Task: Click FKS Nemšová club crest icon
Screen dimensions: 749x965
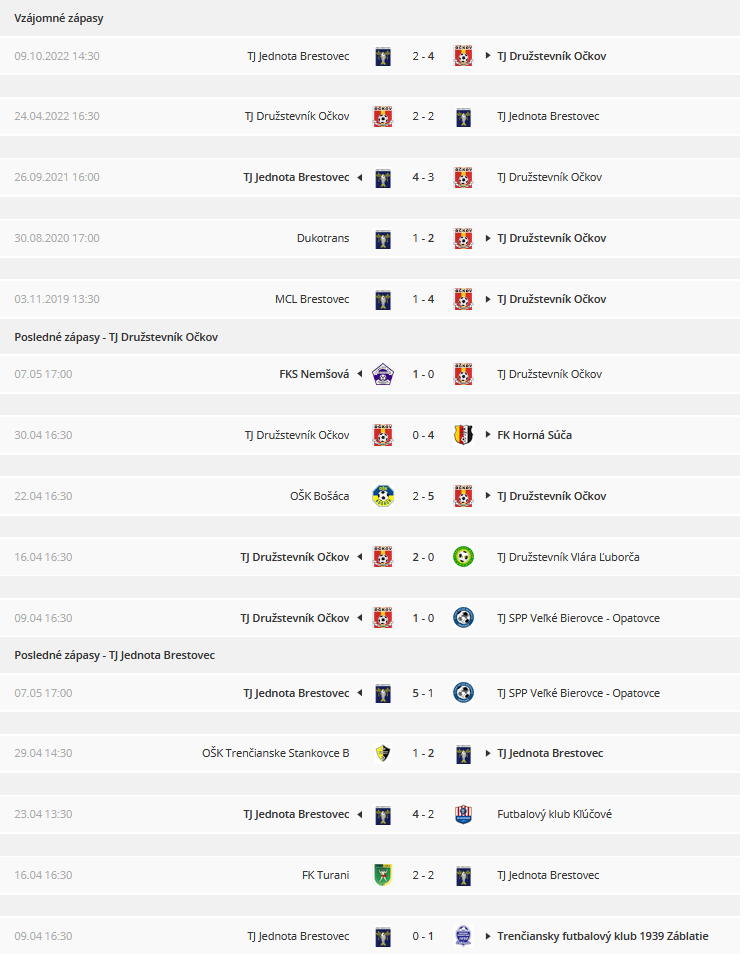Action: point(383,374)
